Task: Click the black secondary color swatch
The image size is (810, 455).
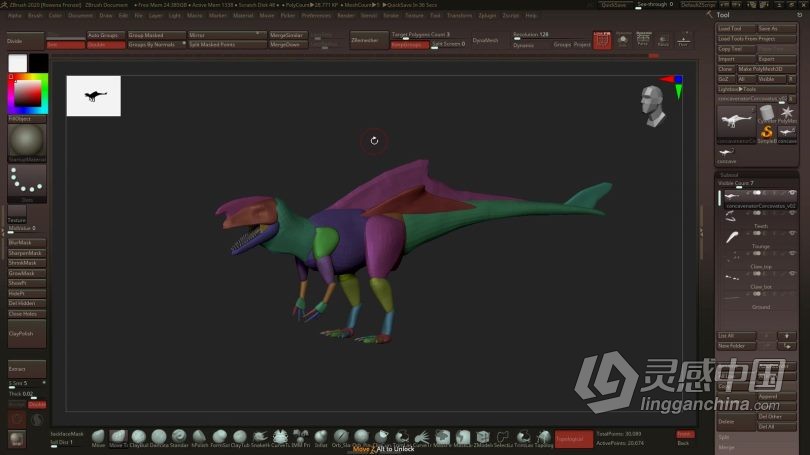Action: [38, 63]
